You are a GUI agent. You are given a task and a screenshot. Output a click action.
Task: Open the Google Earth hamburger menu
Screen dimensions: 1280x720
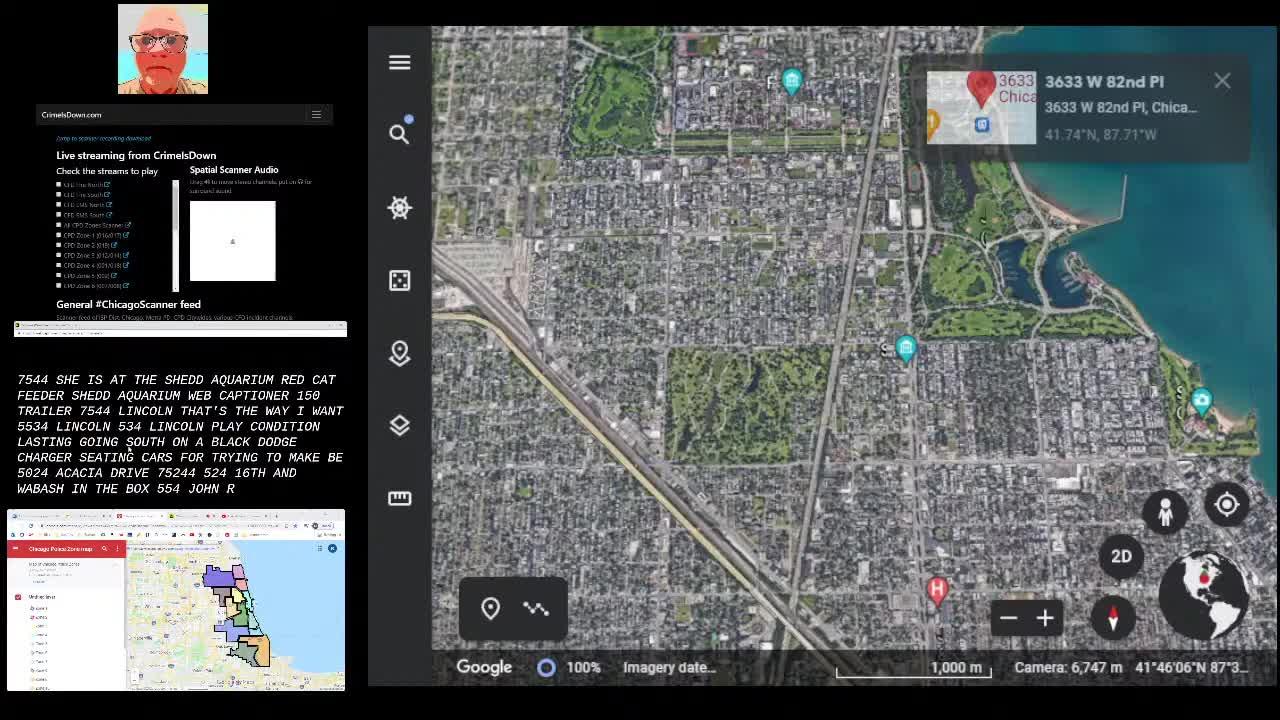pos(399,62)
